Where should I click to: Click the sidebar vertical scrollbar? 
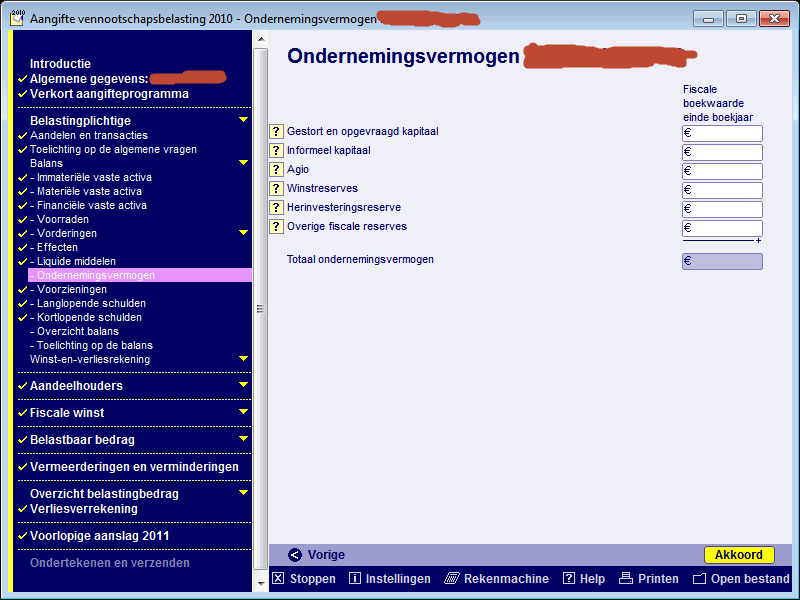point(261,300)
